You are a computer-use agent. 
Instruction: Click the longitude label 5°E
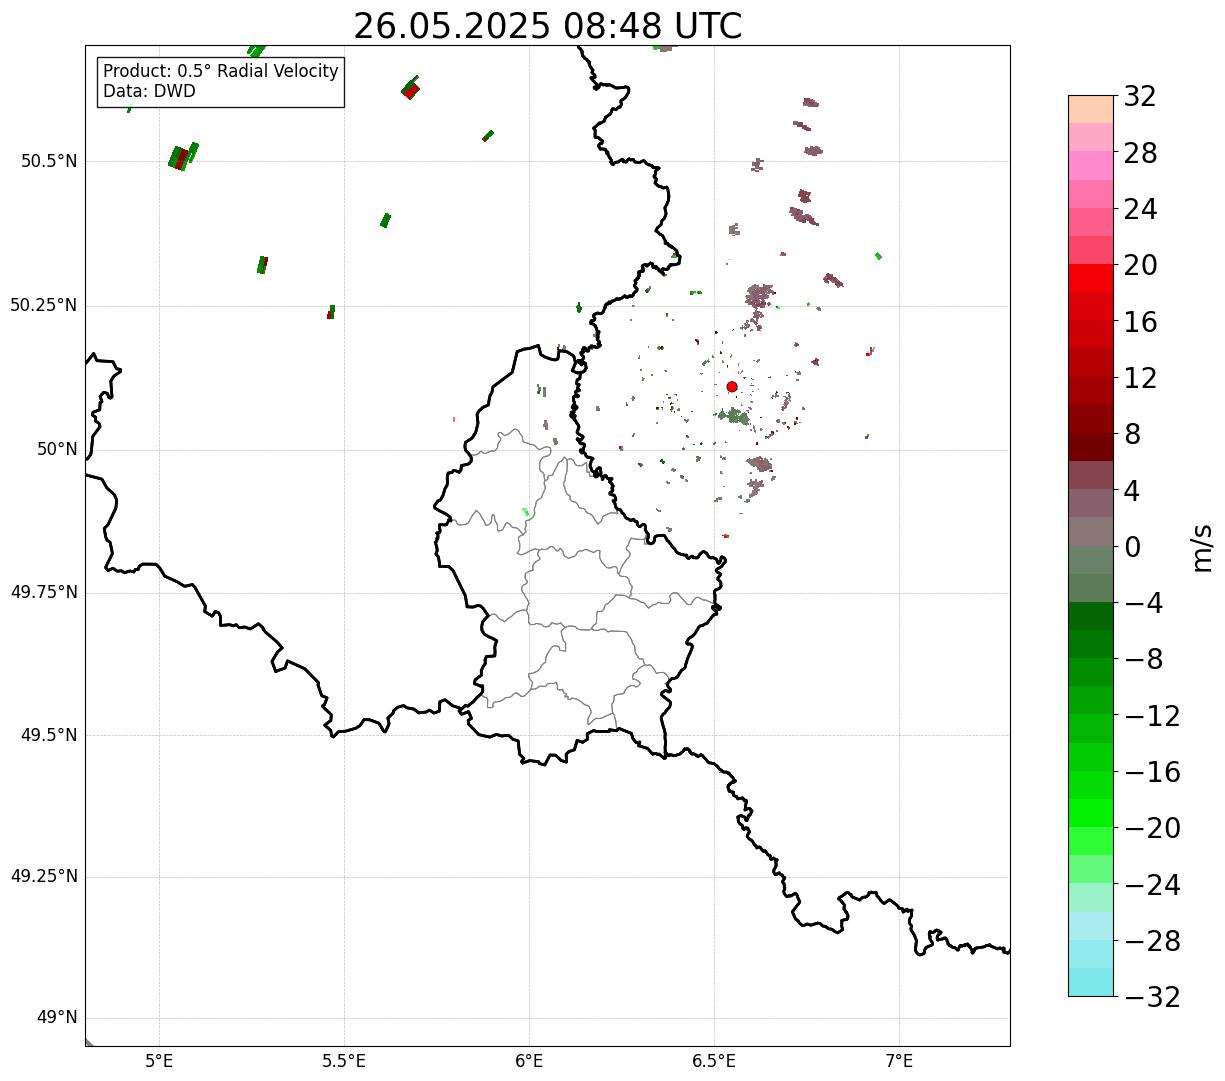[159, 1061]
